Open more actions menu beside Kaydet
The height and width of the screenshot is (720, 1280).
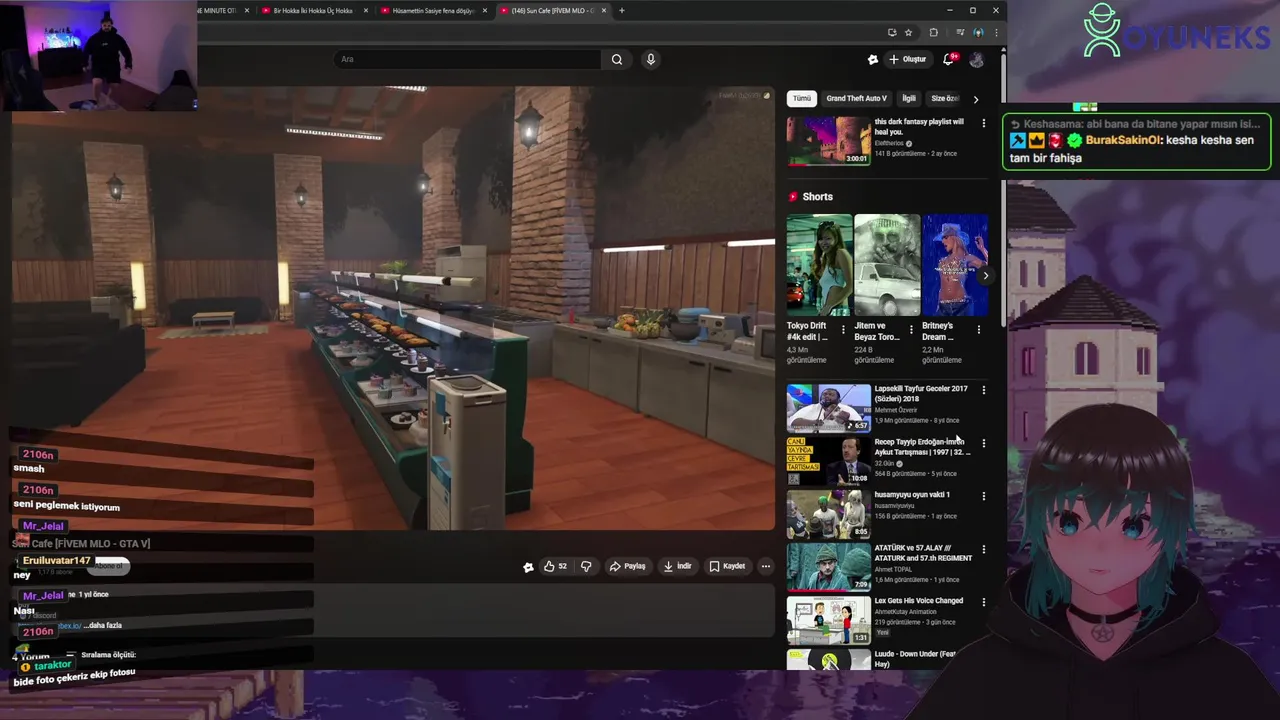[766, 566]
